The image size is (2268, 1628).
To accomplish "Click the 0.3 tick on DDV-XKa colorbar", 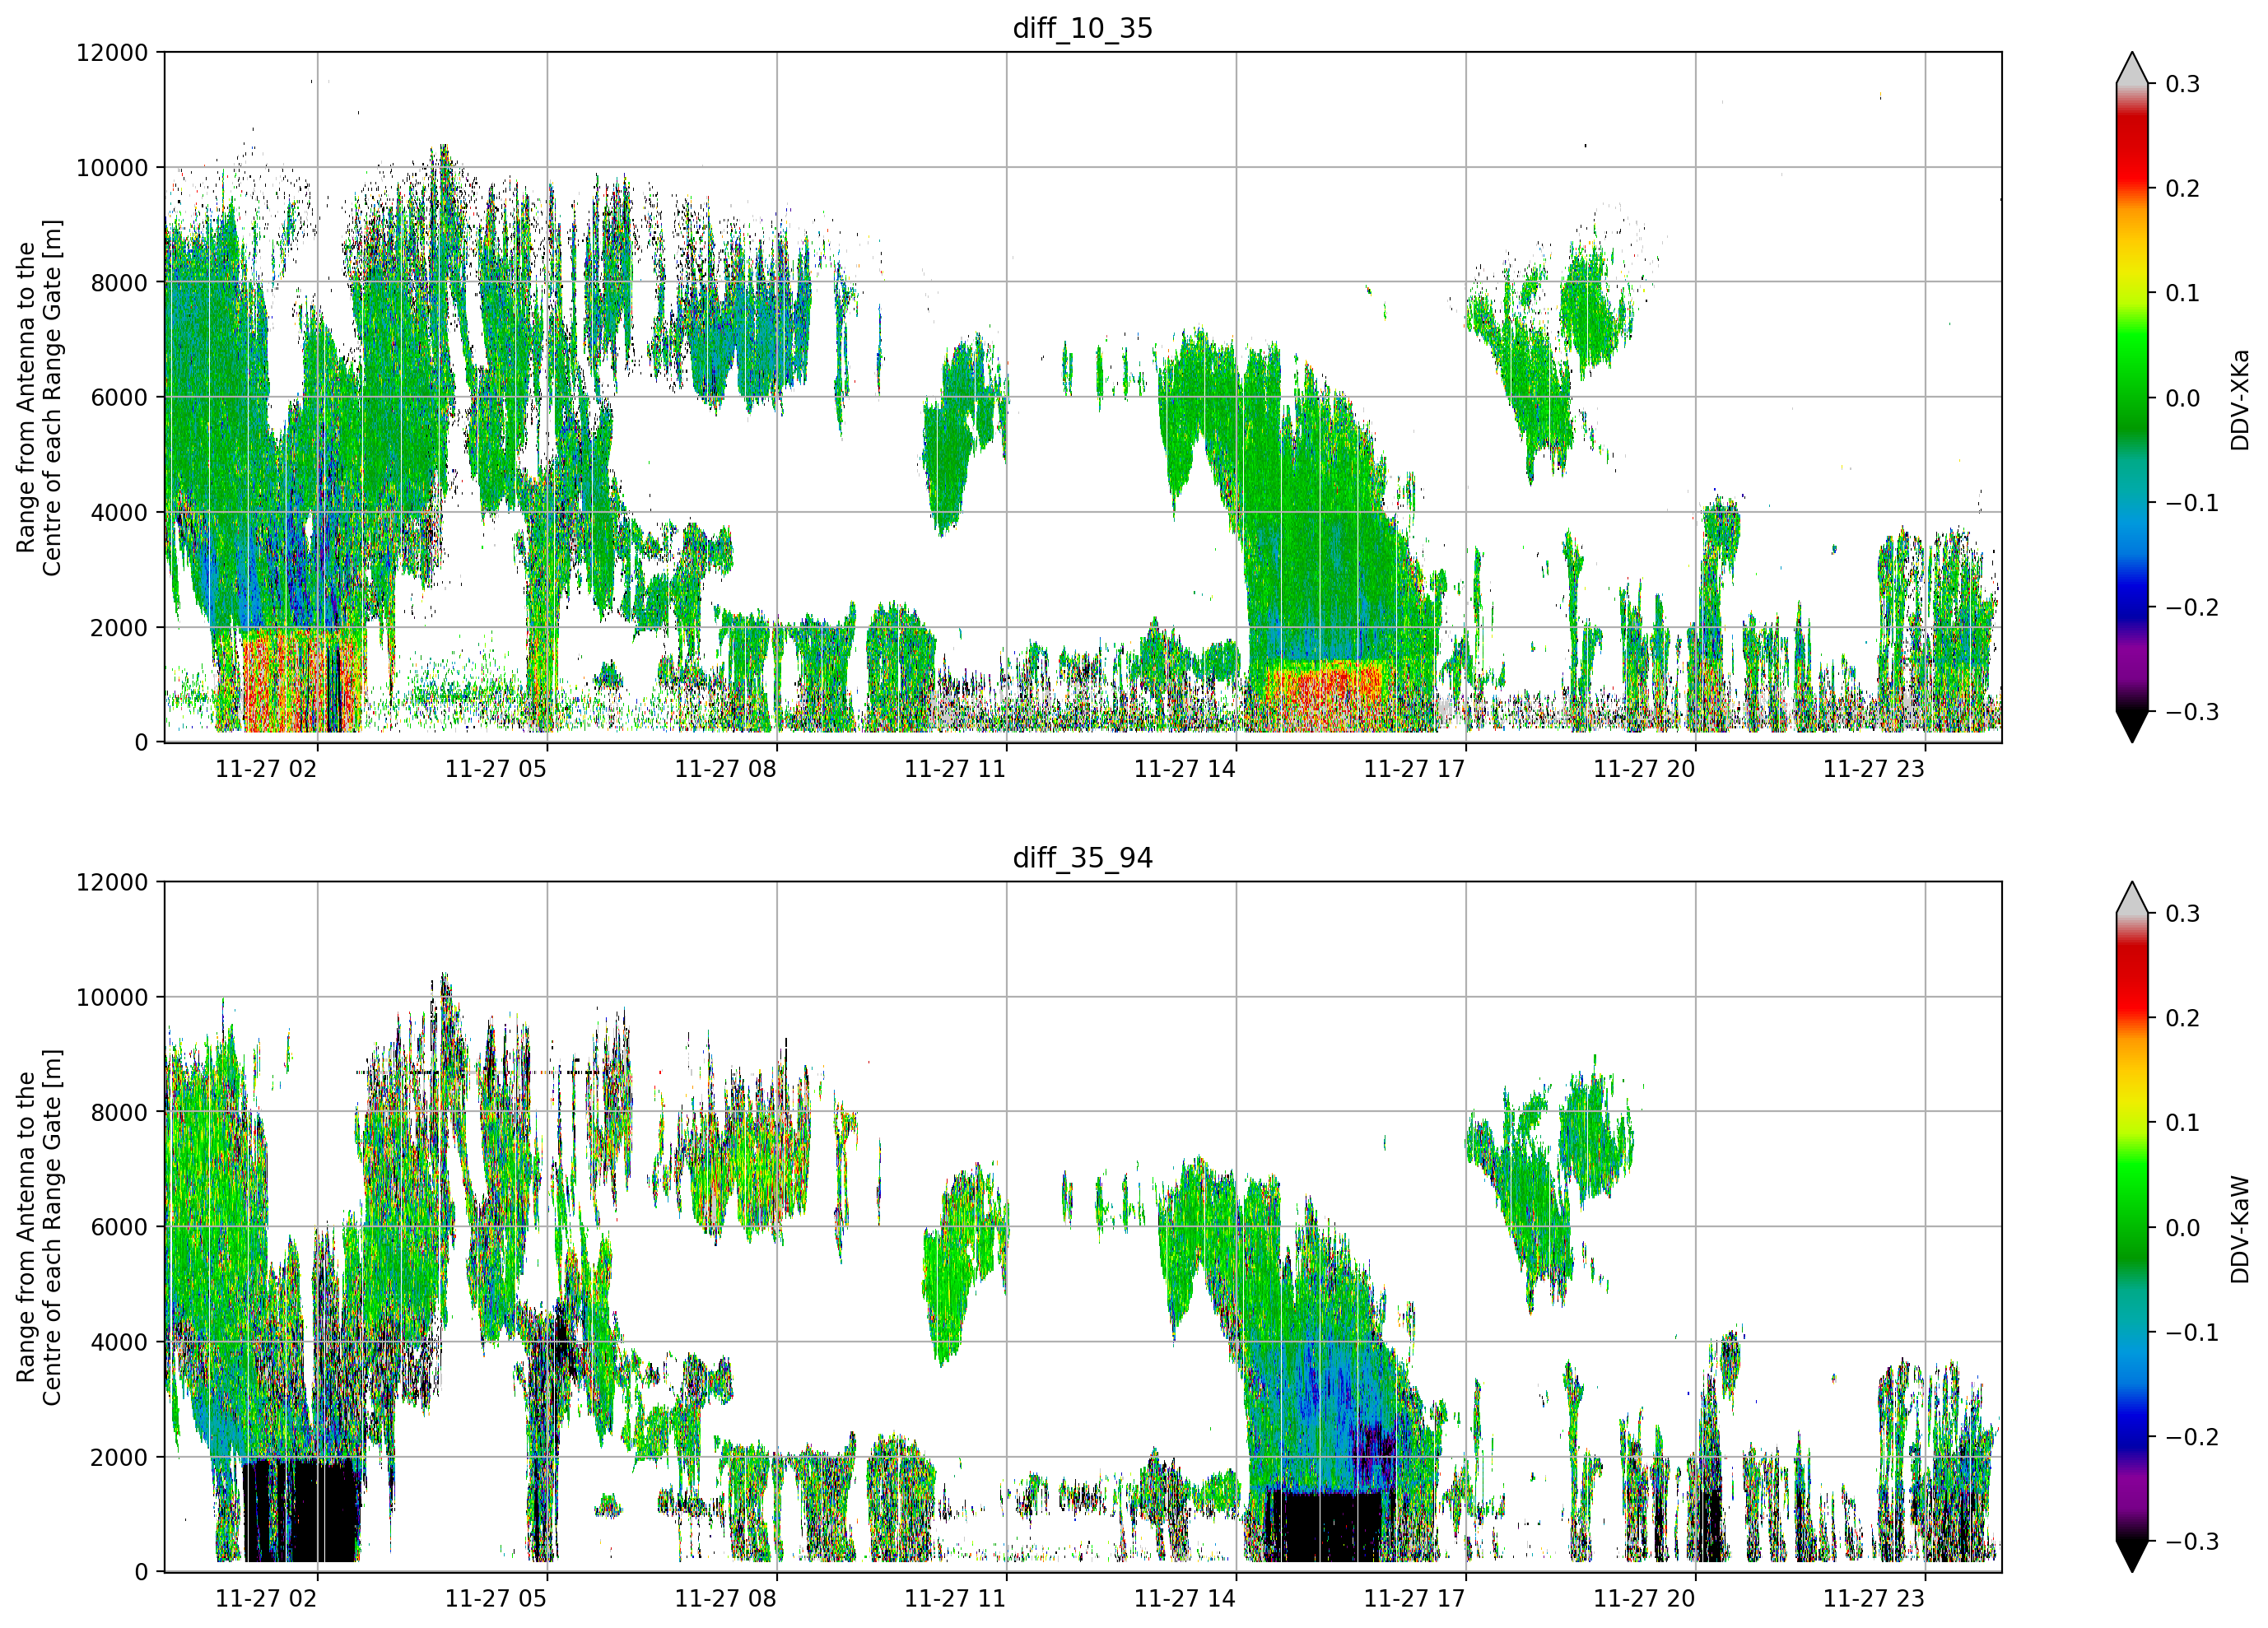I will click(2183, 84).
